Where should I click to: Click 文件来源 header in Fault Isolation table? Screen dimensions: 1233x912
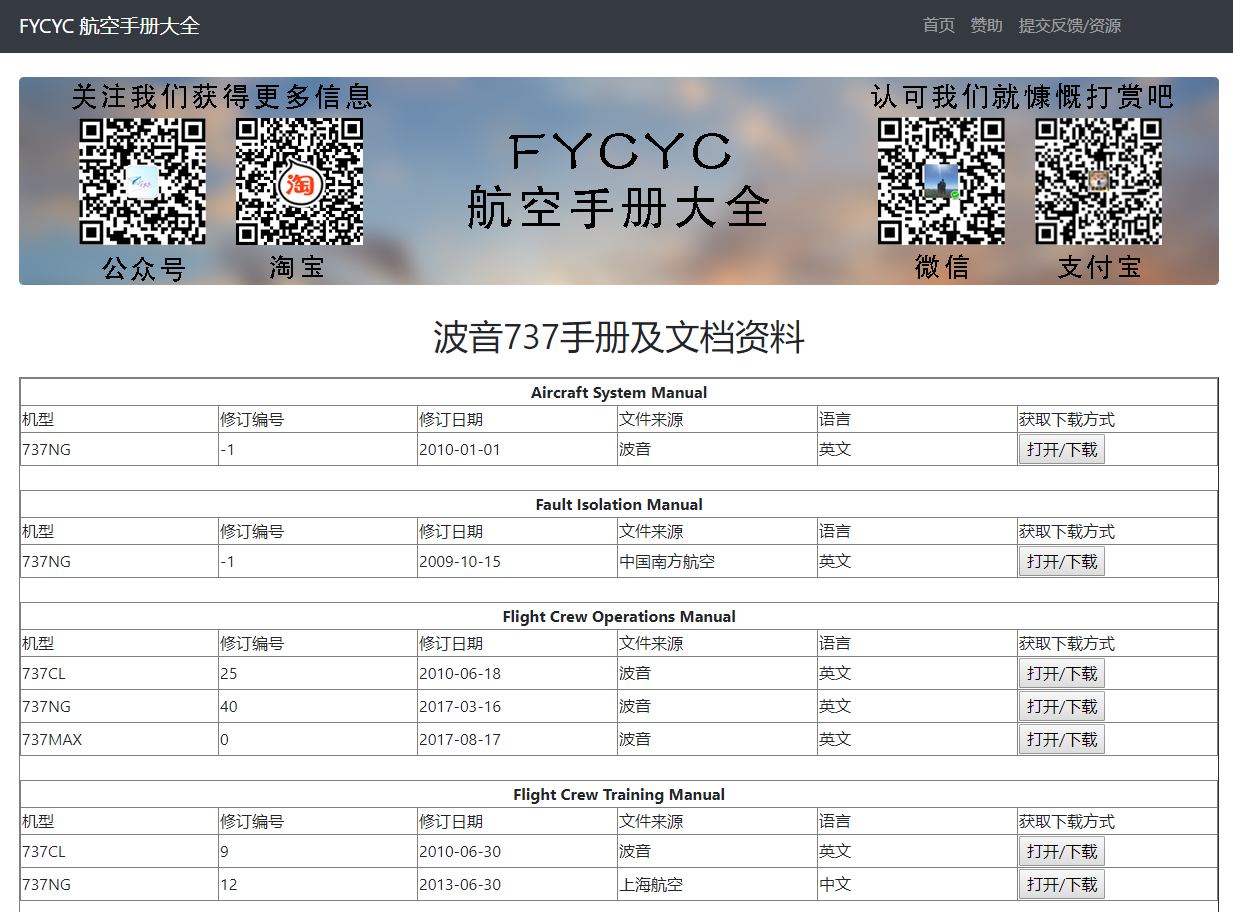pyautogui.click(x=648, y=531)
